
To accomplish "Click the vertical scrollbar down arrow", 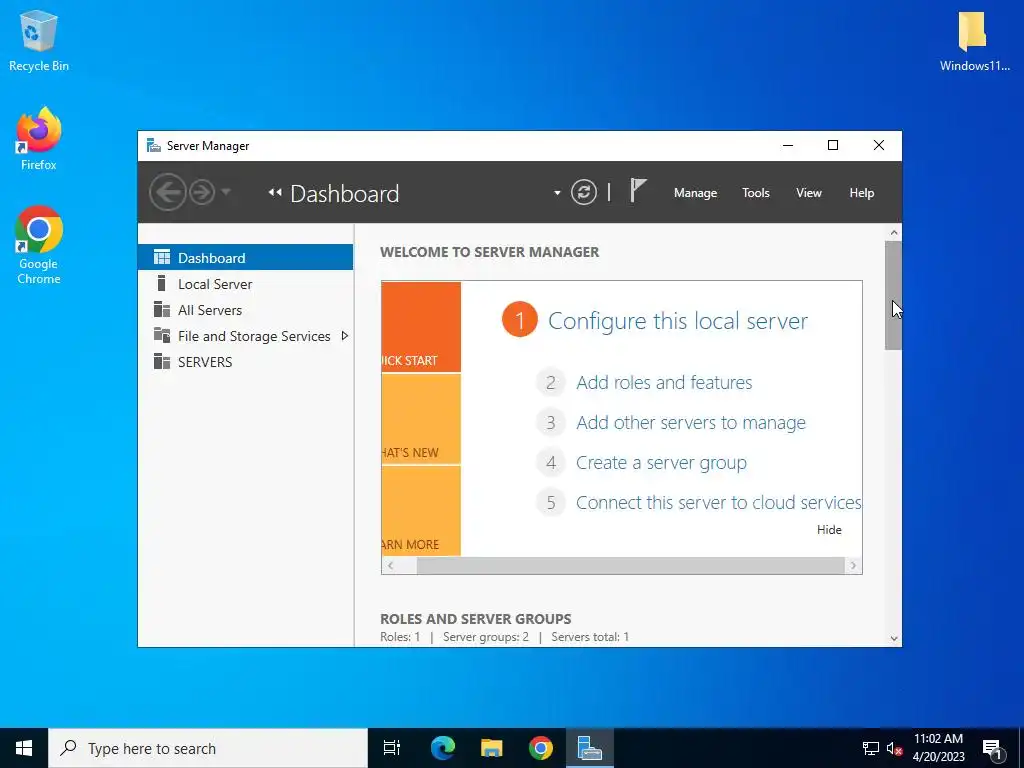I will pos(894,639).
